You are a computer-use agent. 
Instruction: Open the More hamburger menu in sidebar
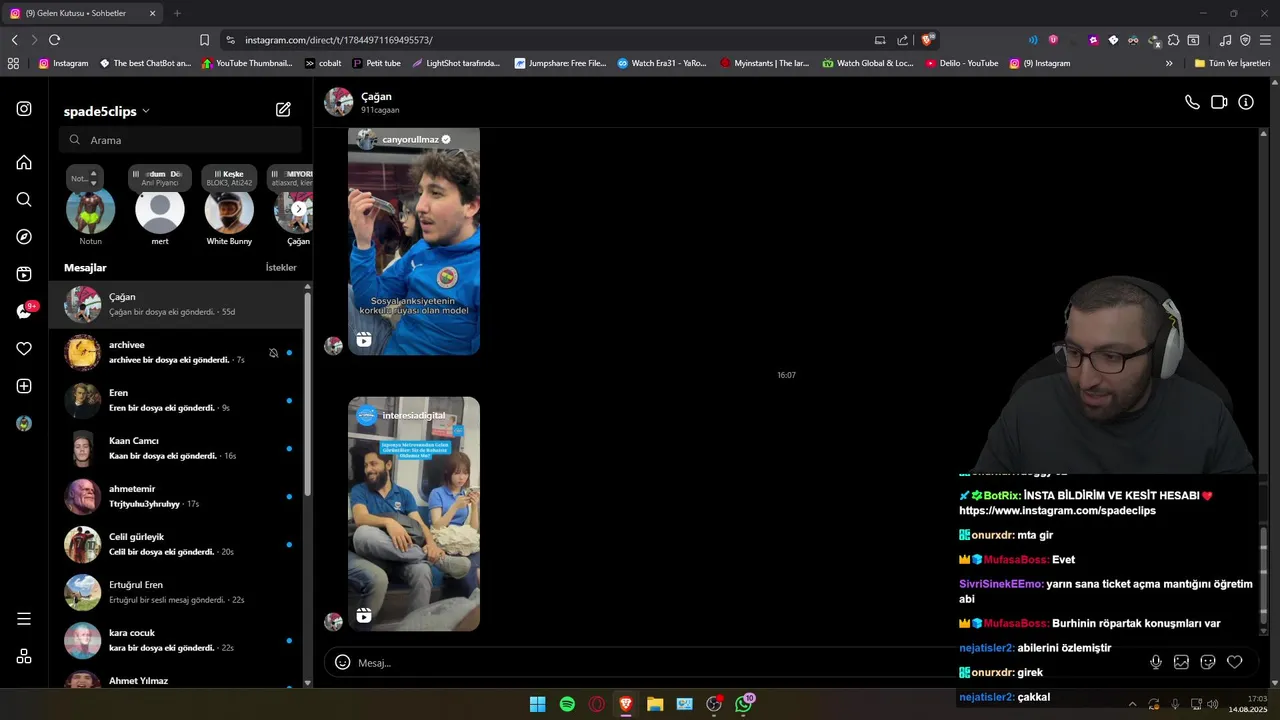pos(24,619)
